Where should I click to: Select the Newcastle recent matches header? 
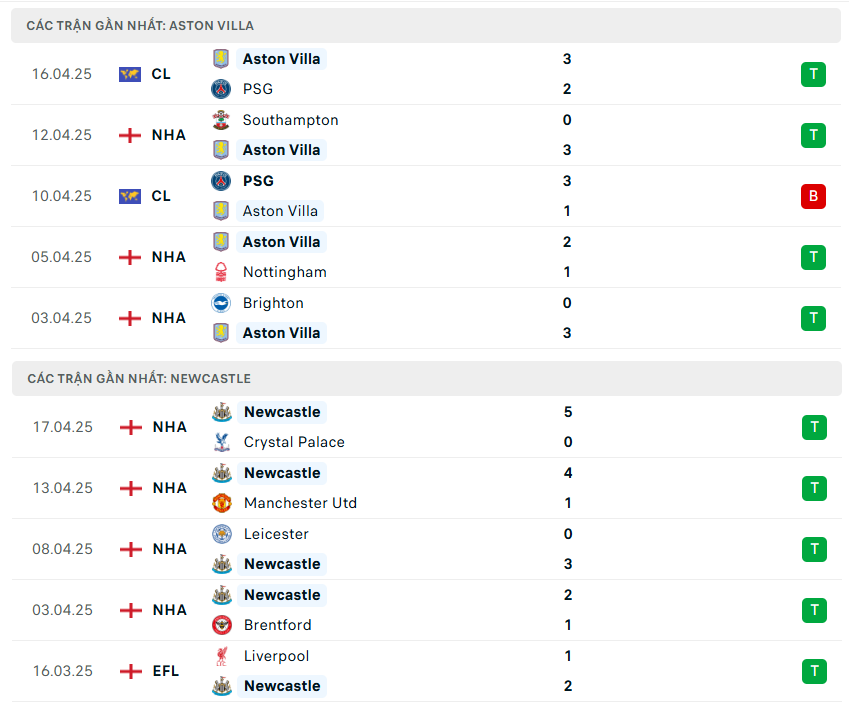coord(139,379)
